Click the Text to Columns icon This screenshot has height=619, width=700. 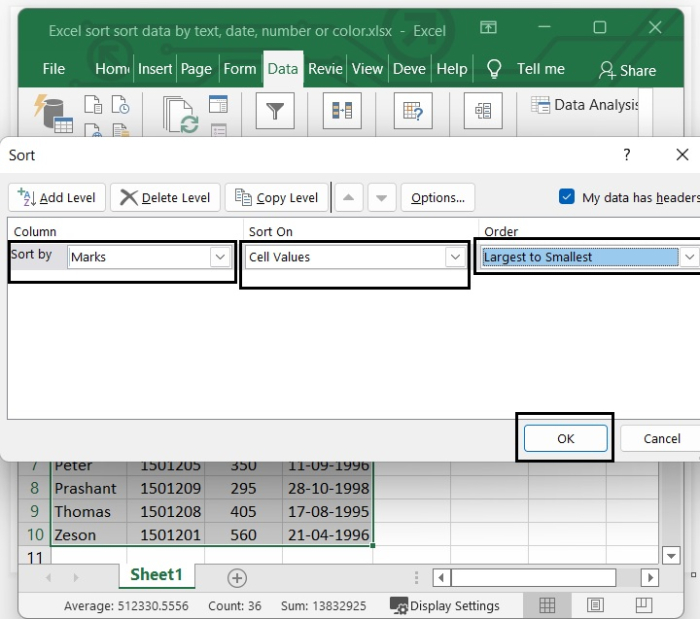(x=342, y=110)
